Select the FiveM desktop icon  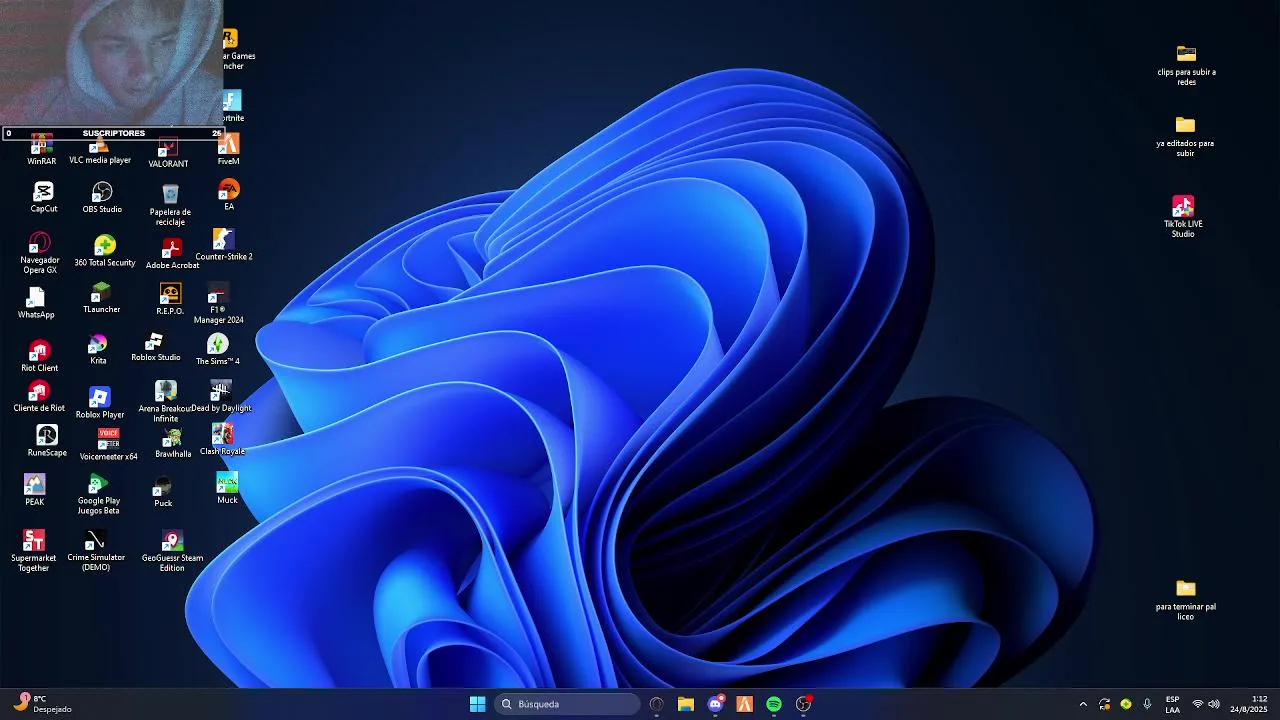click(228, 150)
